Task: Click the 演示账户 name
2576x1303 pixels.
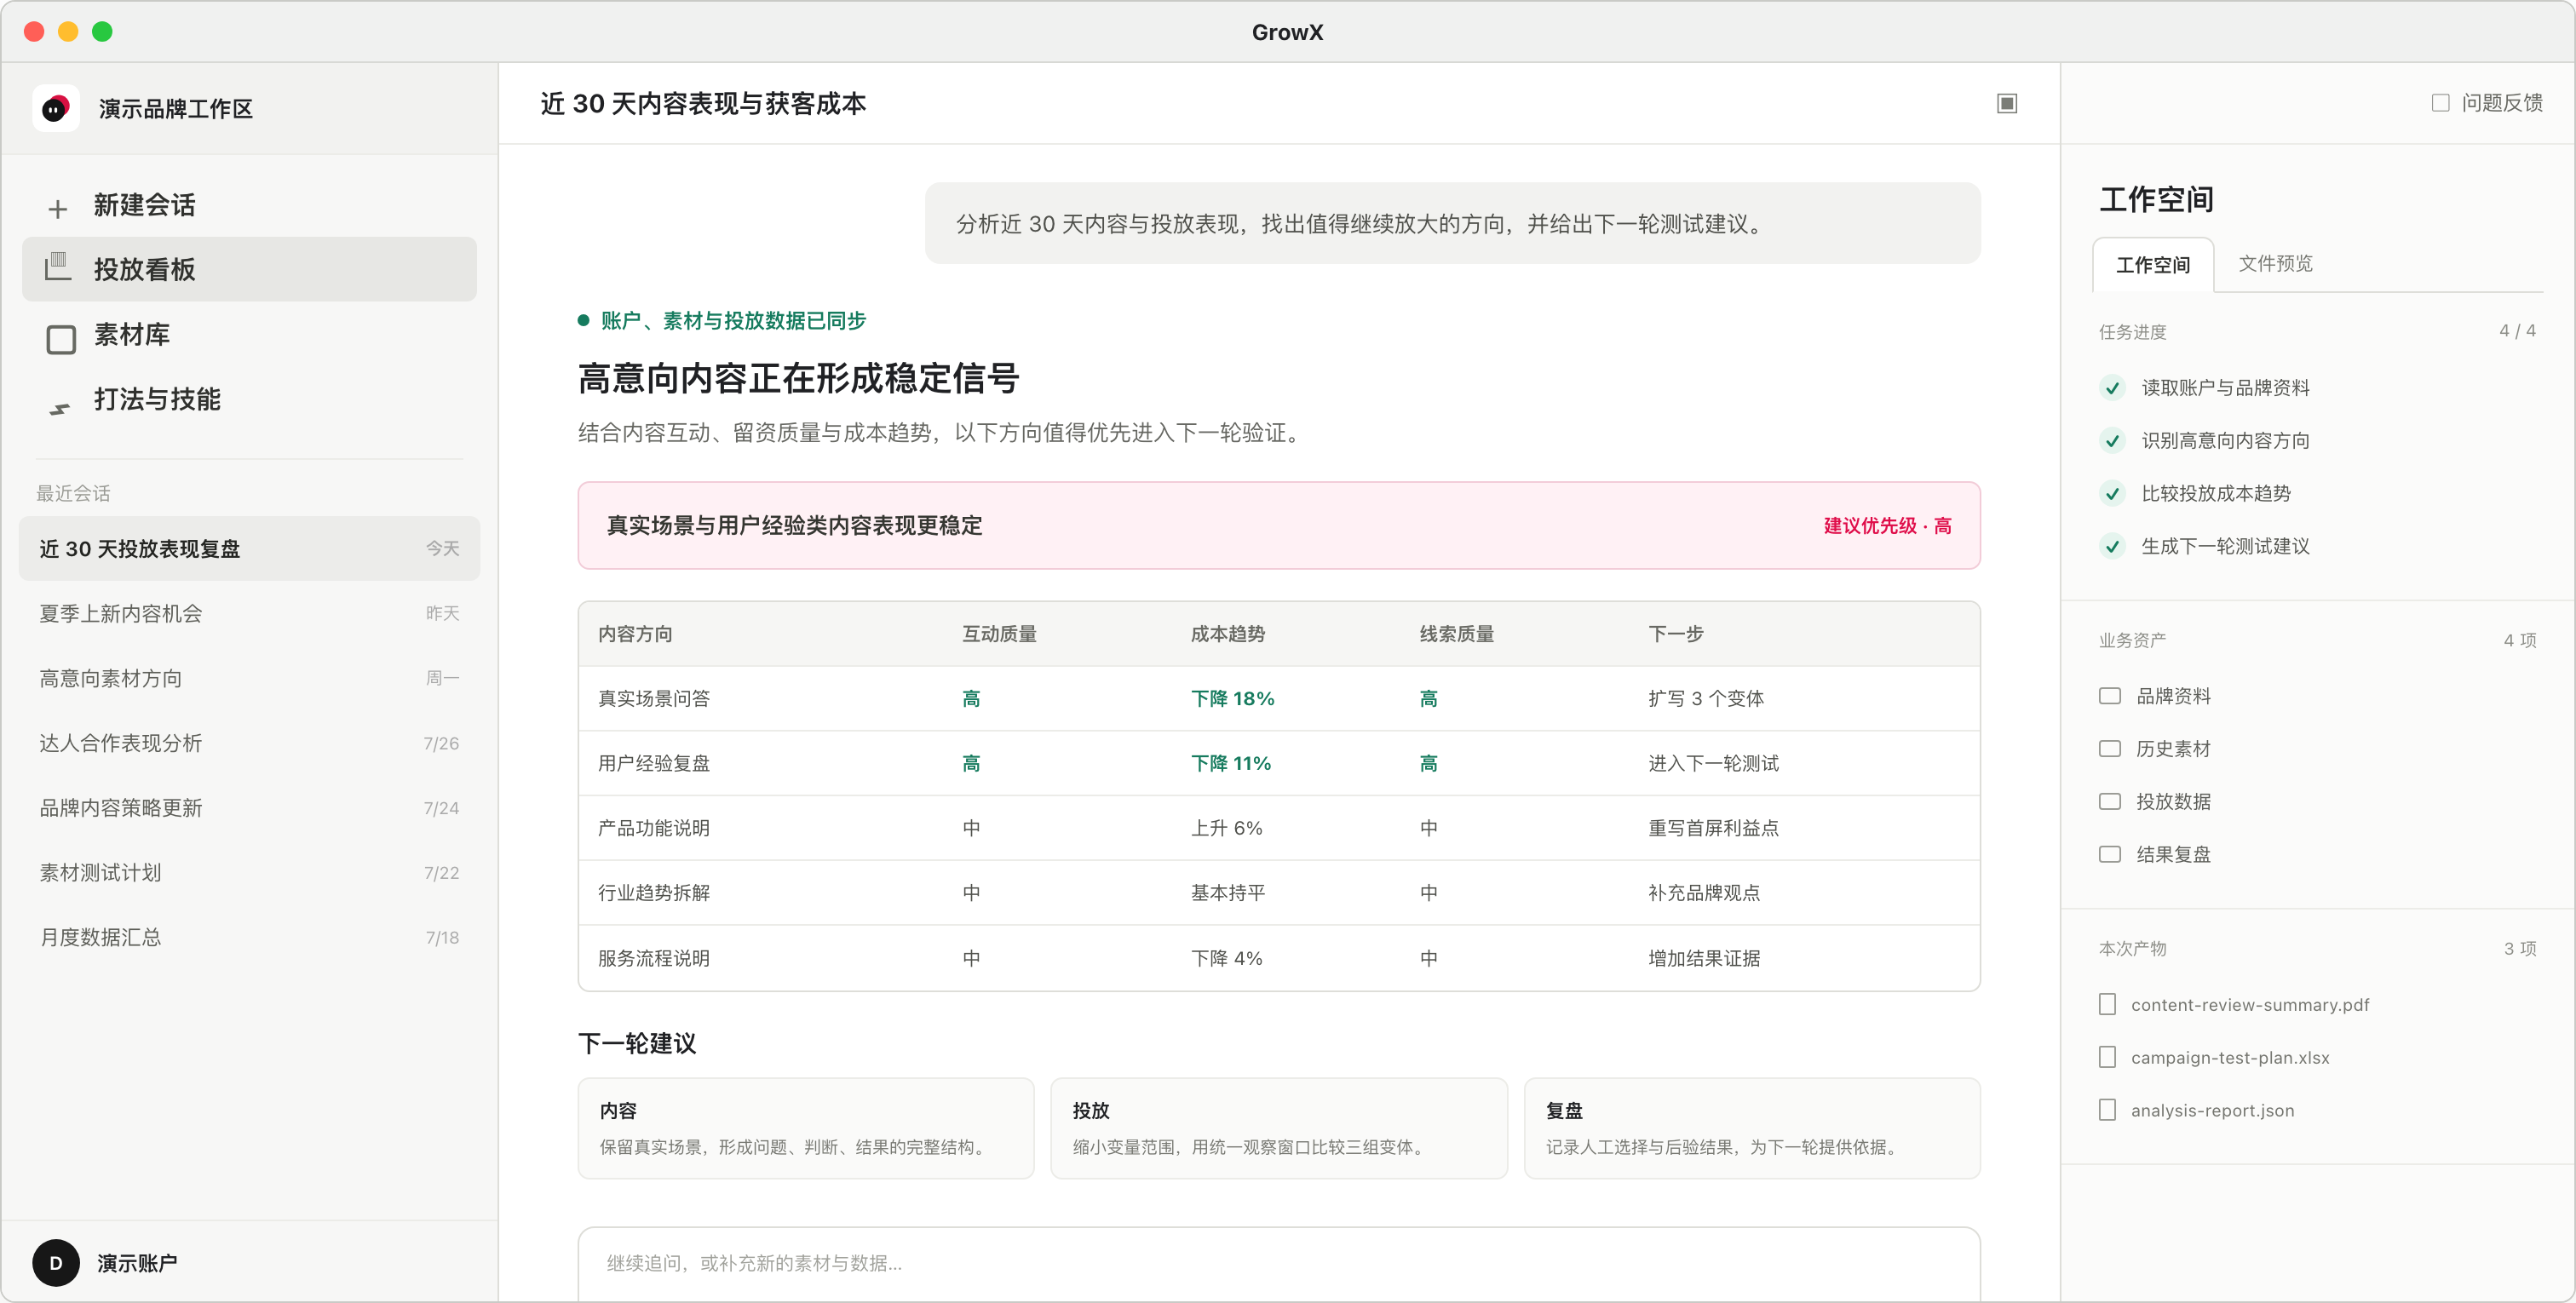Action: click(137, 1262)
